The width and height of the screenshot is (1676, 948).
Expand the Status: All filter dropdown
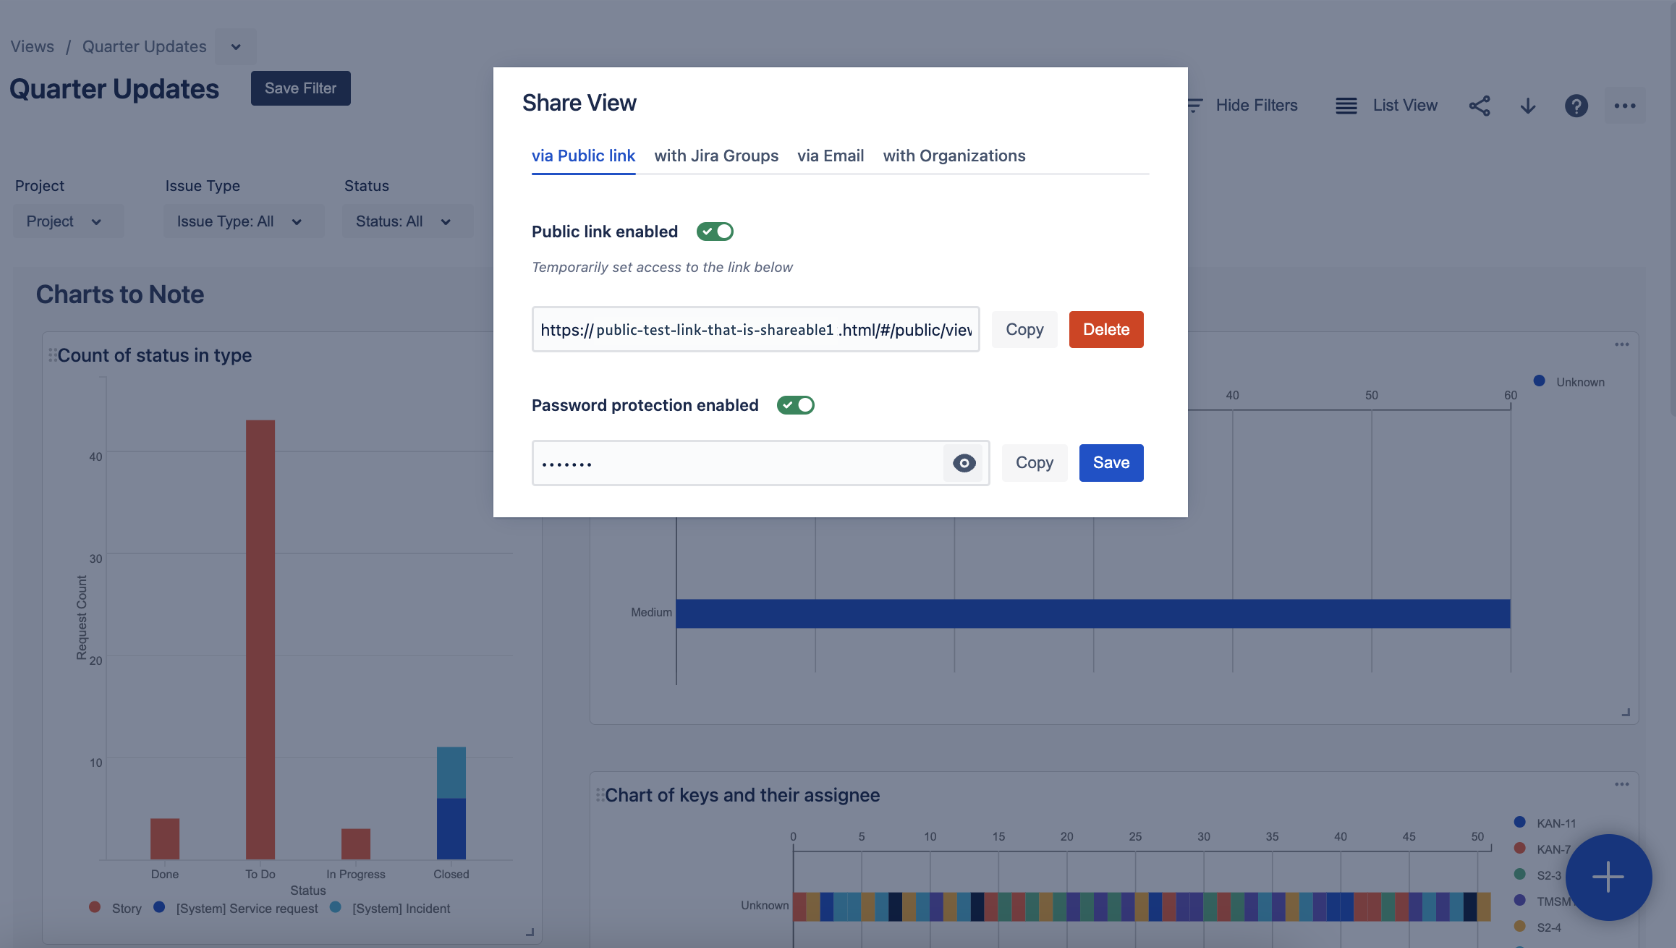tap(406, 221)
